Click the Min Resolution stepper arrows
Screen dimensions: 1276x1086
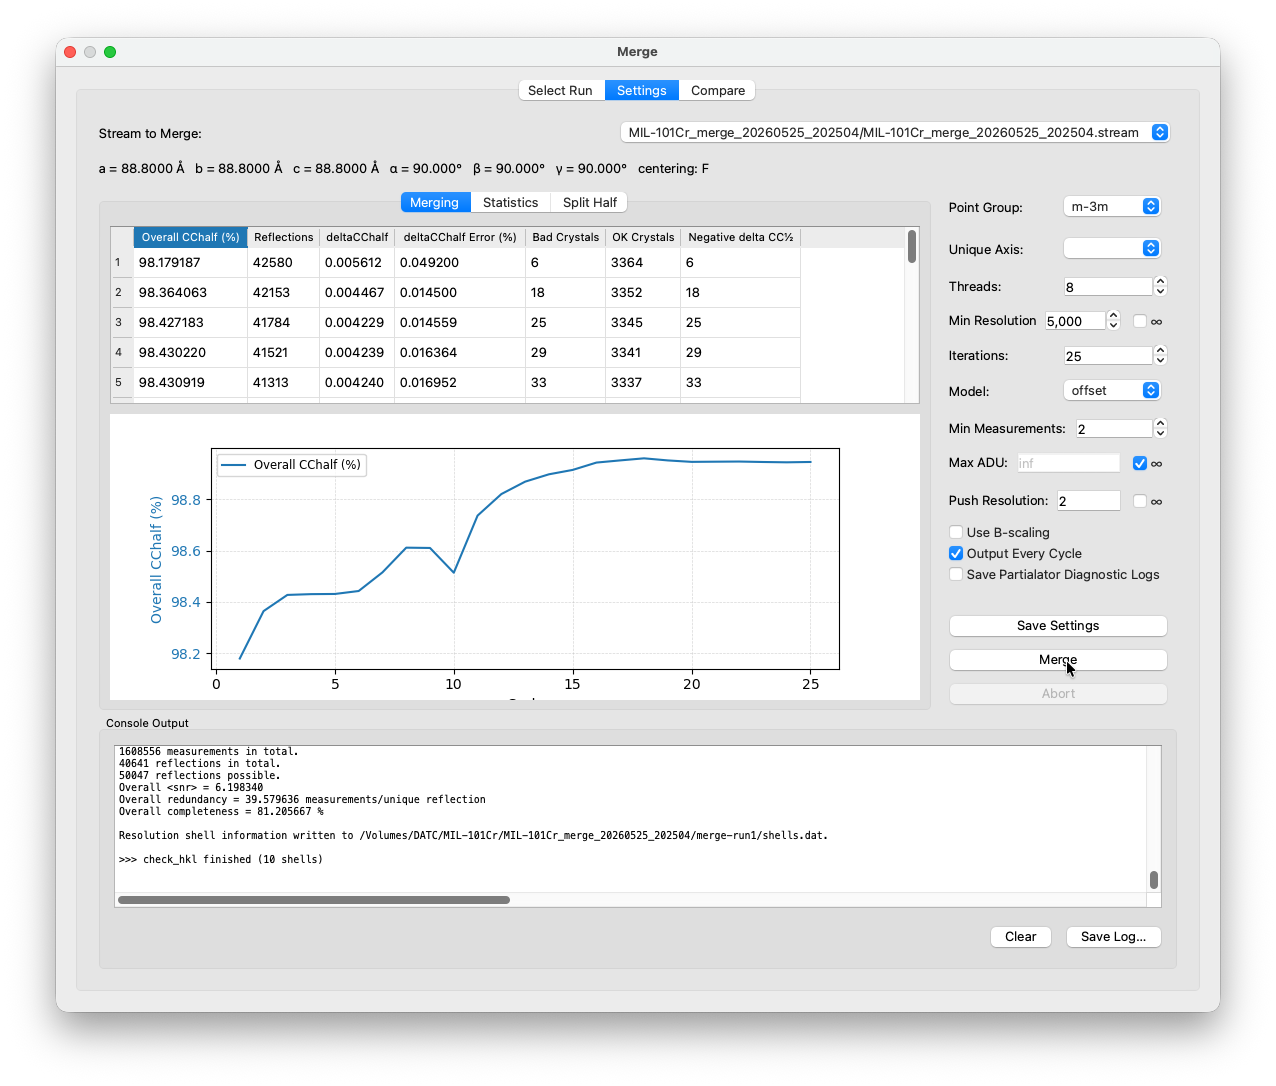[1113, 321]
